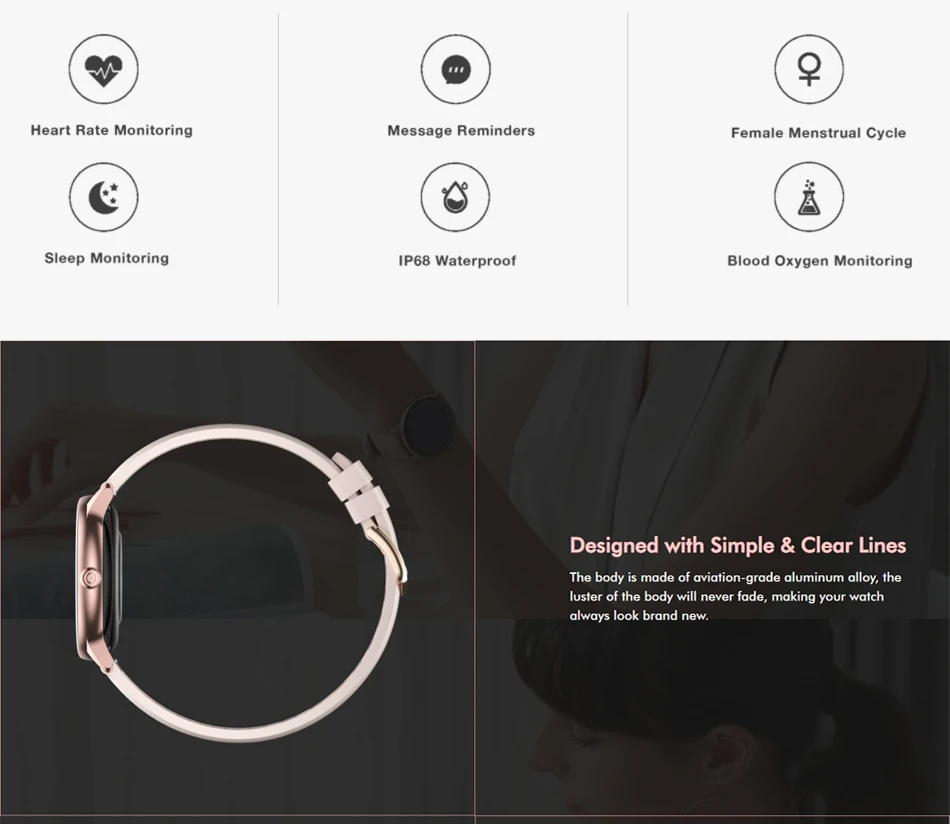Click the watch crown button on case
Image resolution: width=950 pixels, height=824 pixels.
[90, 578]
